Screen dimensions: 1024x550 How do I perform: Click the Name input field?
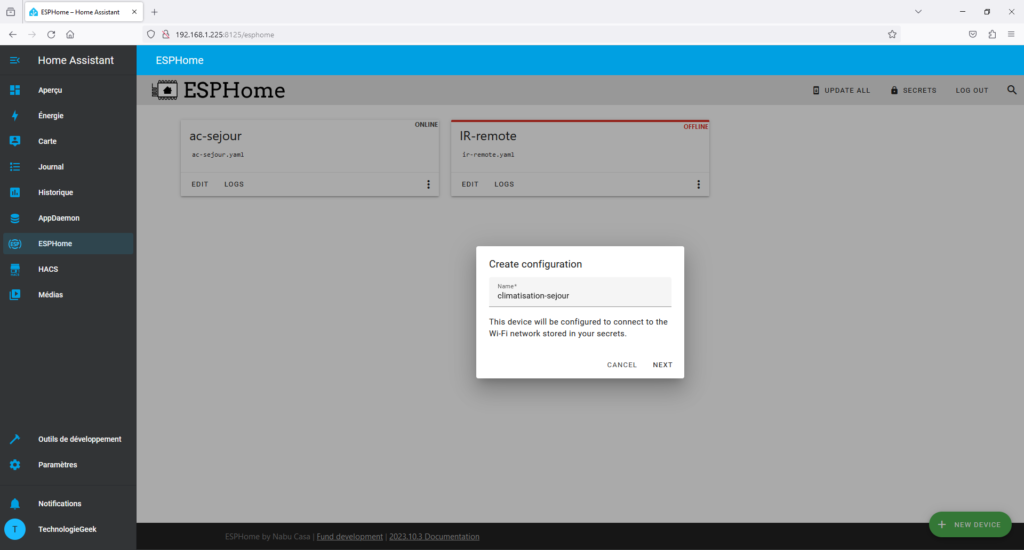tap(579, 295)
